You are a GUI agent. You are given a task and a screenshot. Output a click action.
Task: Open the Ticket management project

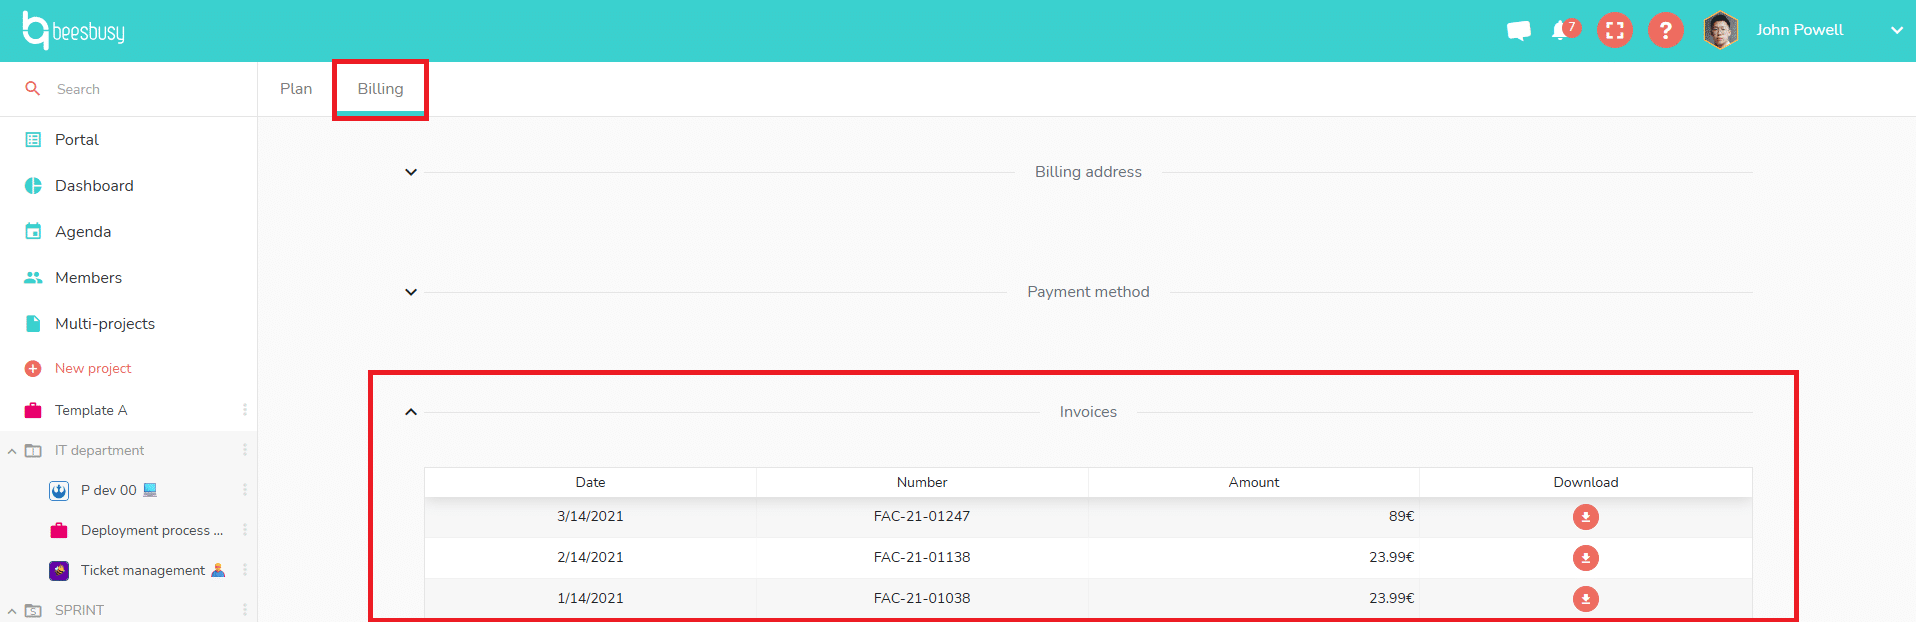coord(142,570)
